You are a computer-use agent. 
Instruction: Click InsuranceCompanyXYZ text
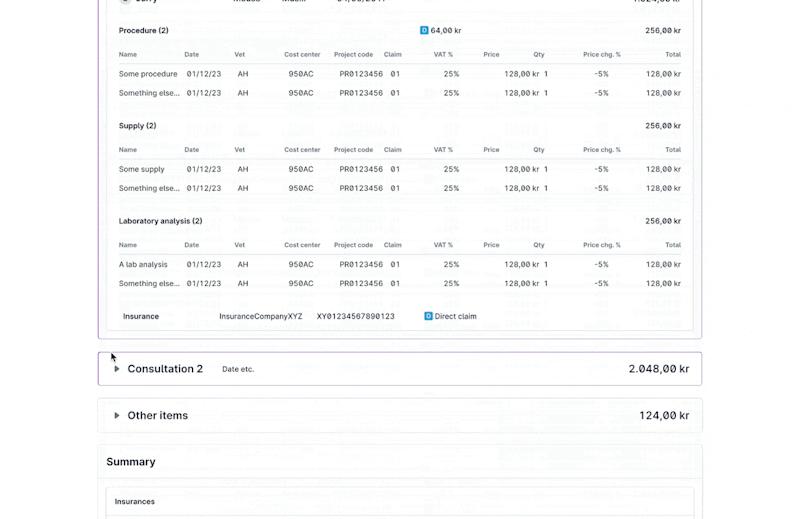point(261,316)
